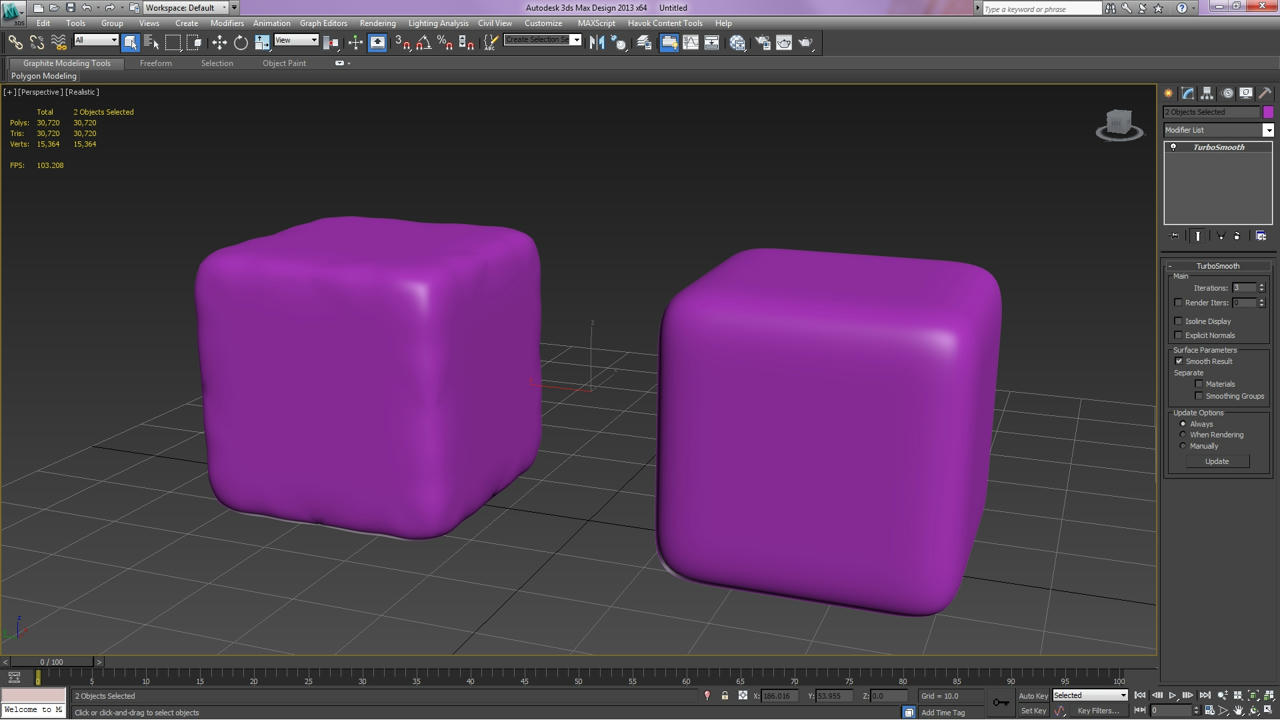1280x720 pixels.
Task: Click the Update button in Update Options
Action: [1218, 461]
